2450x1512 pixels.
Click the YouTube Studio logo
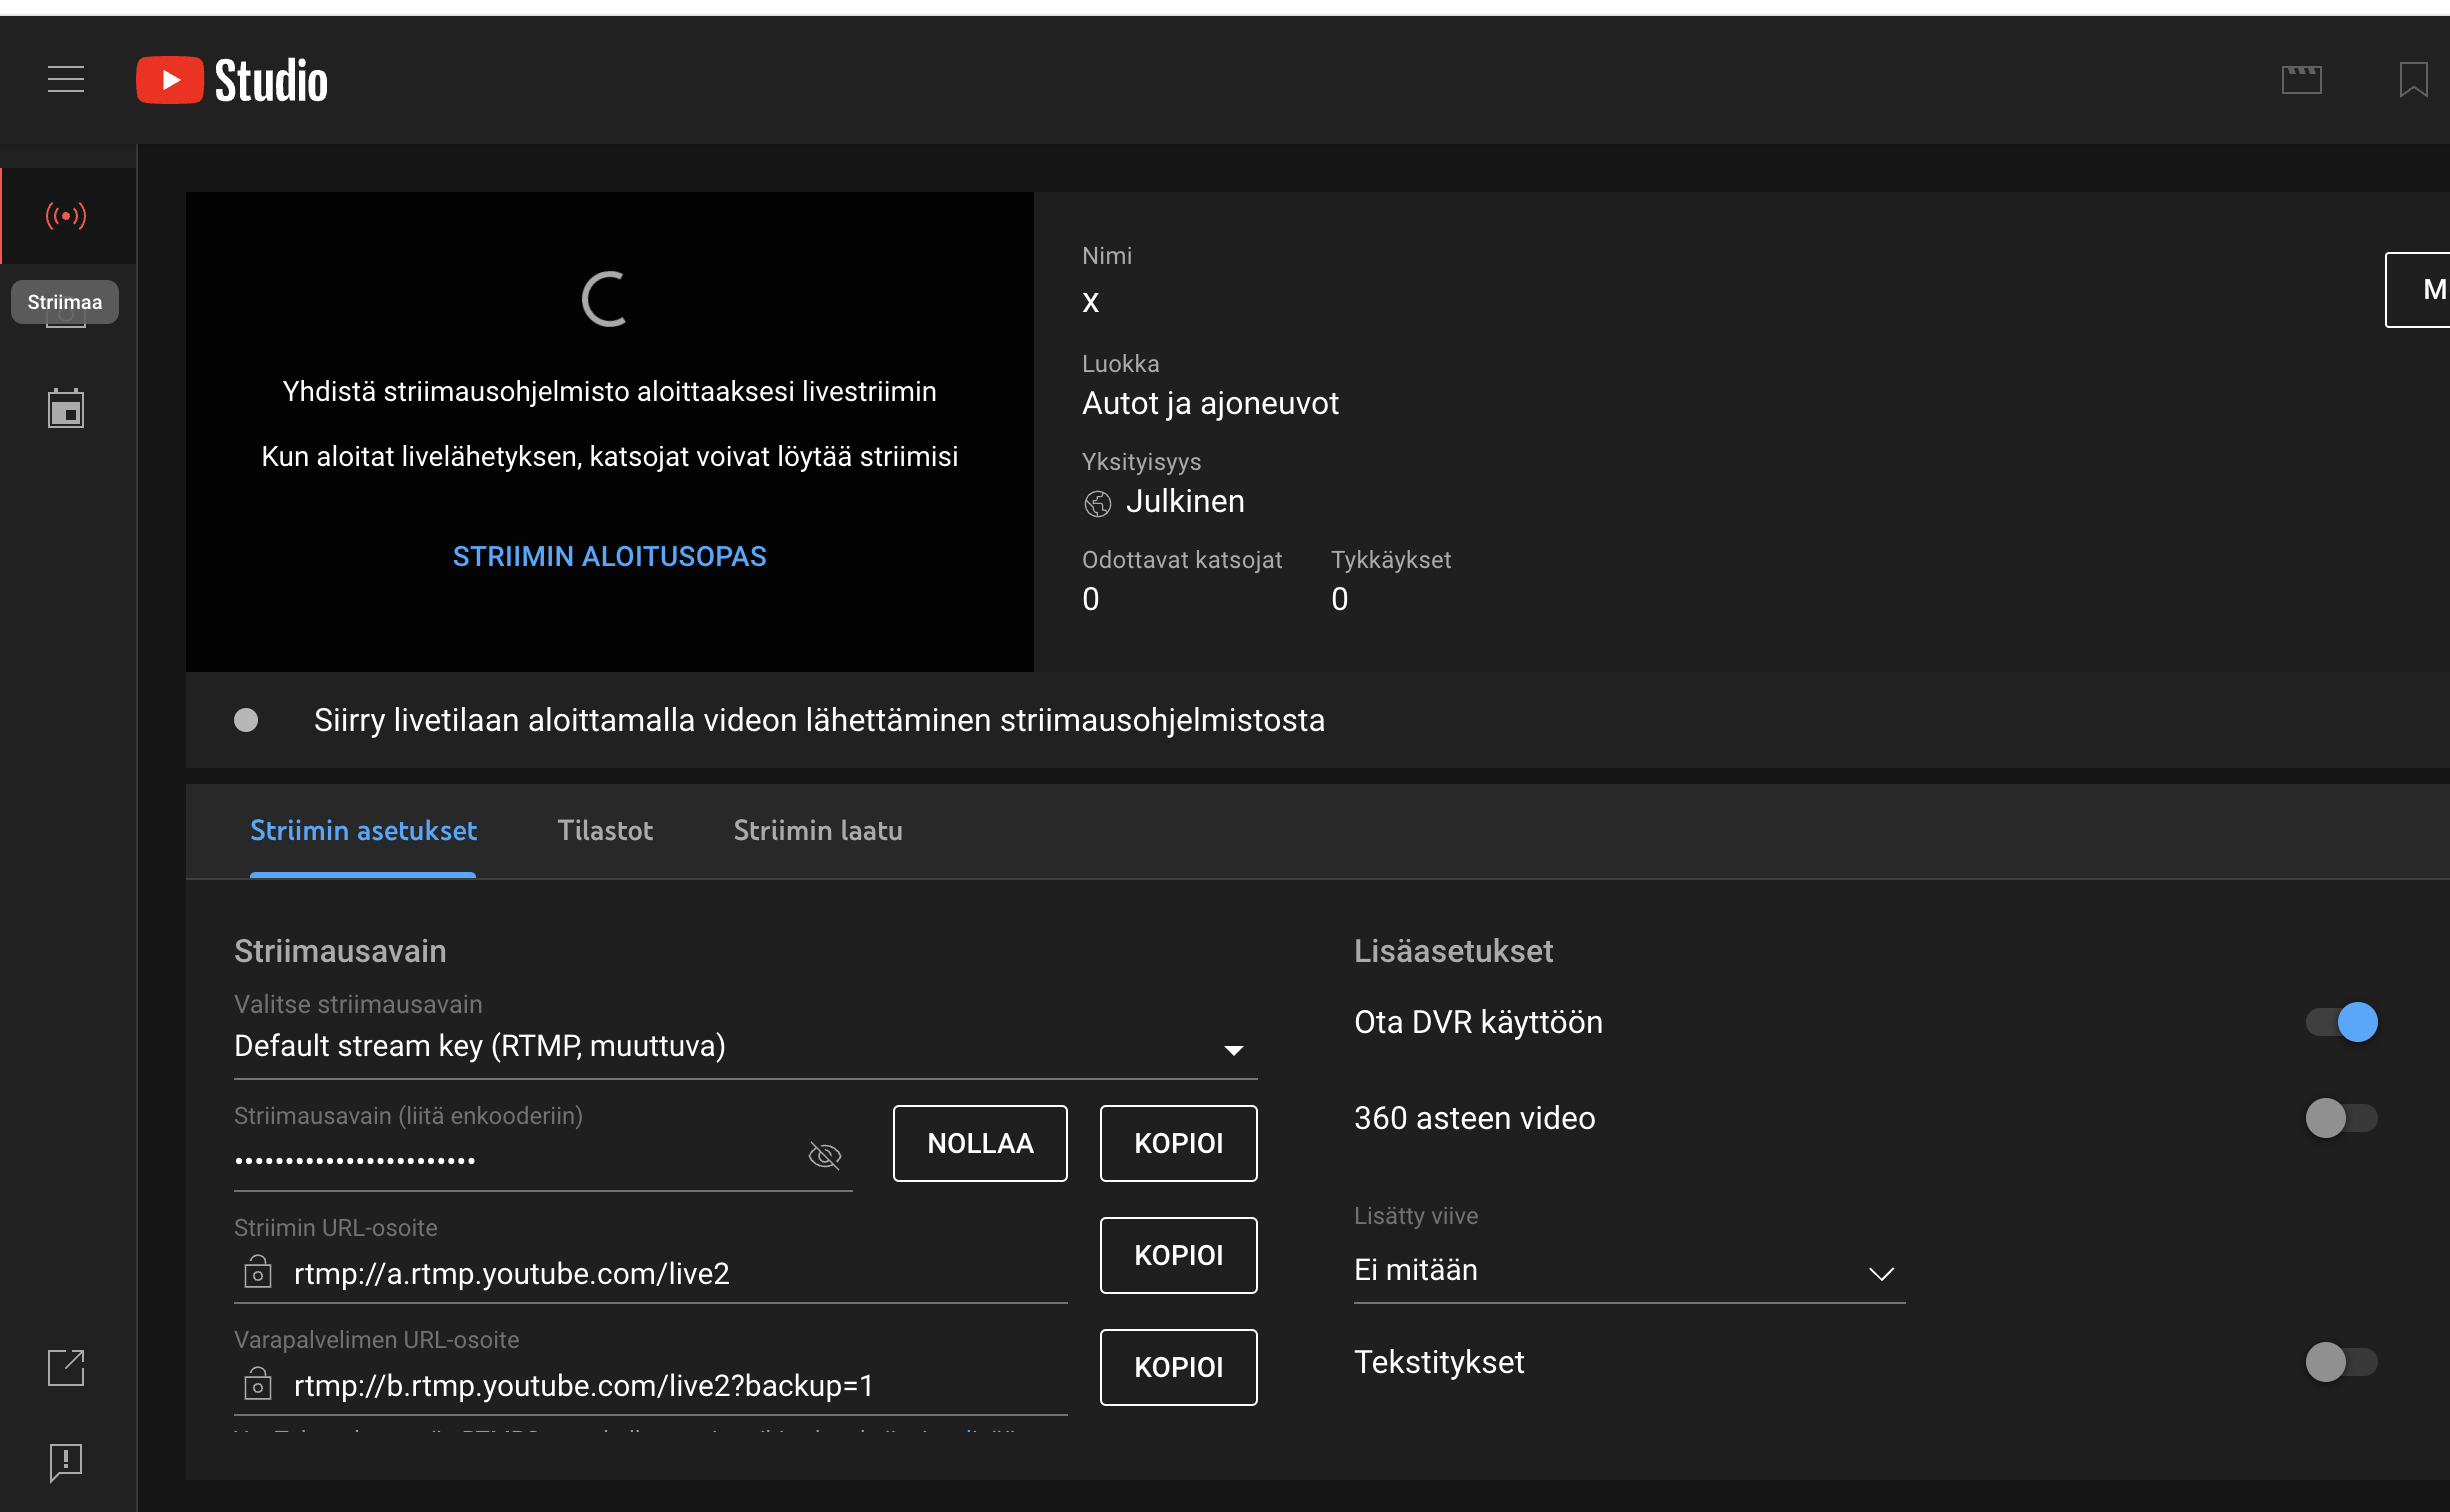coord(232,80)
